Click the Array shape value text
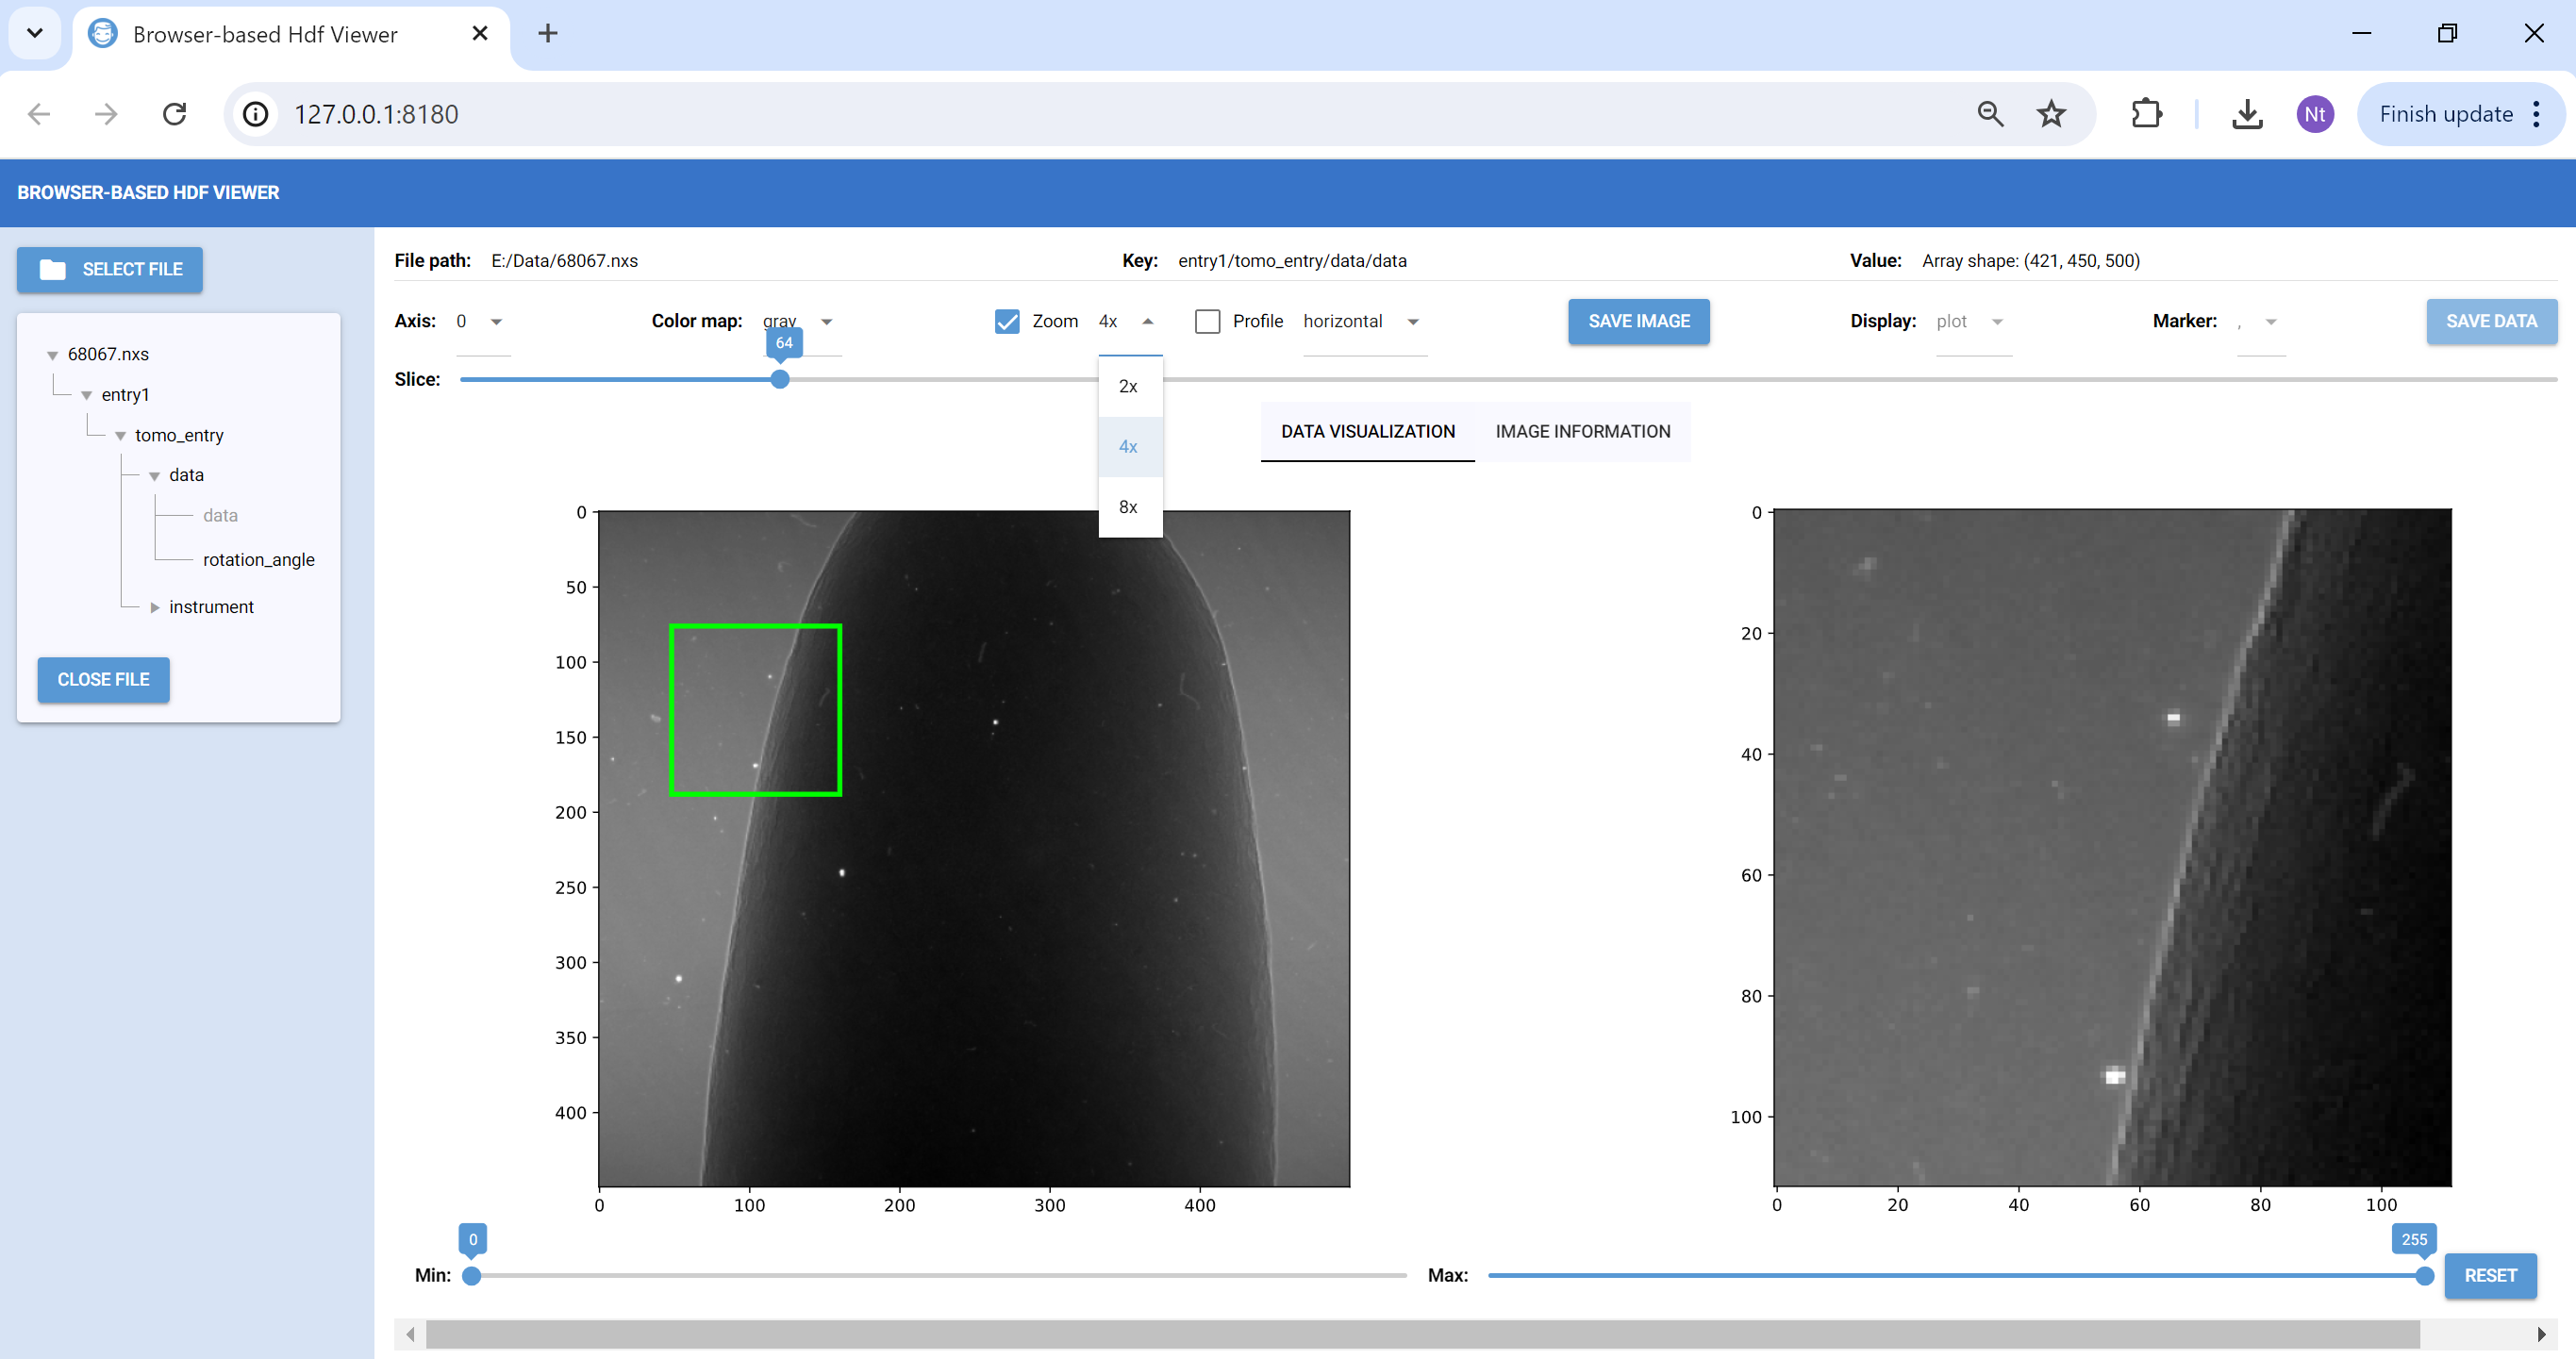Viewport: 2576px width, 1359px height. point(2030,260)
